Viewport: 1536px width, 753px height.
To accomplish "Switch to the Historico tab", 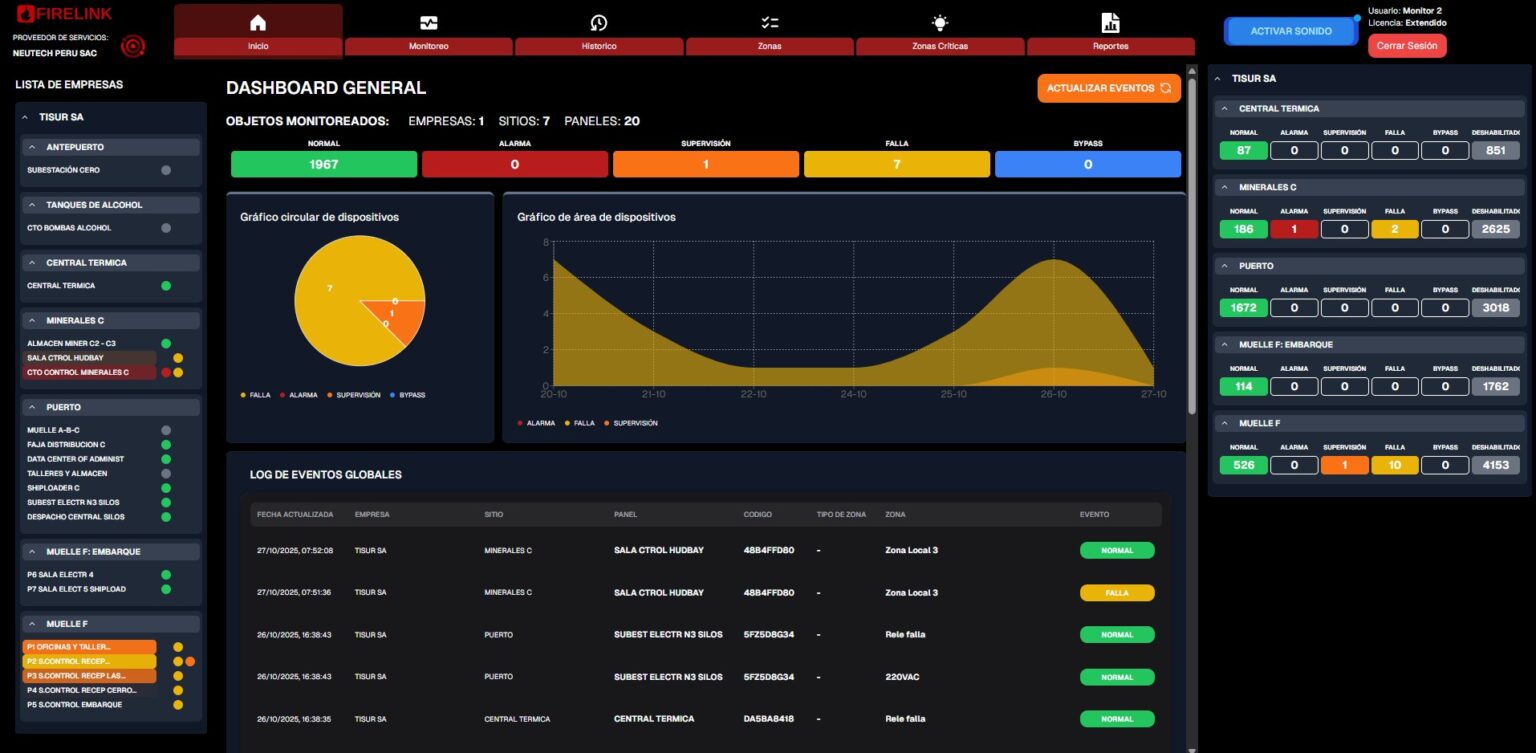I will point(599,46).
